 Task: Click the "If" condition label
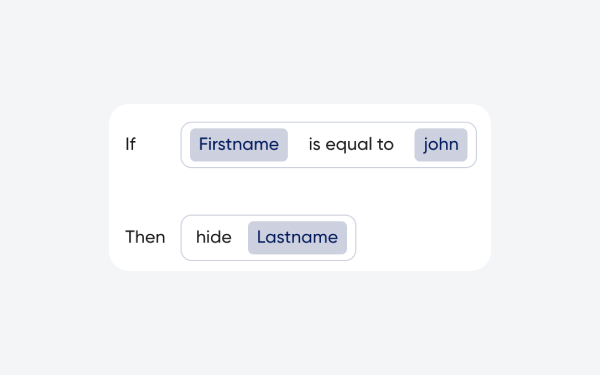click(x=130, y=144)
